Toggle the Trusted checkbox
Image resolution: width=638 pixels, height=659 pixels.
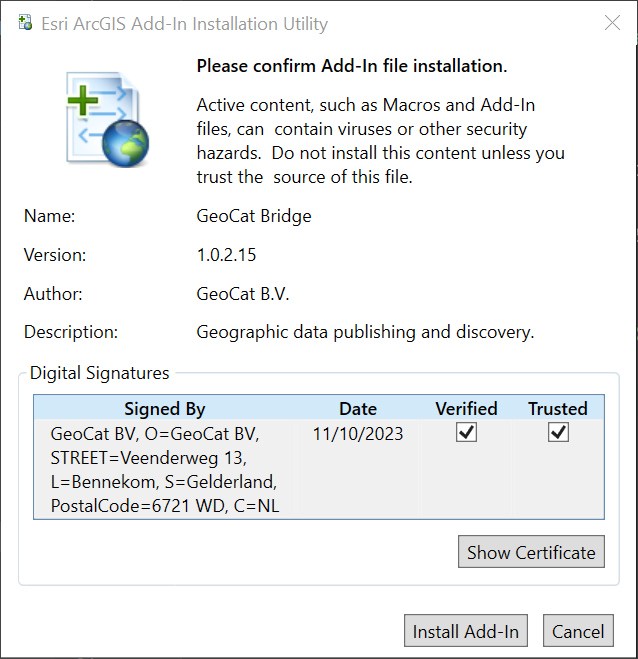coord(558,432)
